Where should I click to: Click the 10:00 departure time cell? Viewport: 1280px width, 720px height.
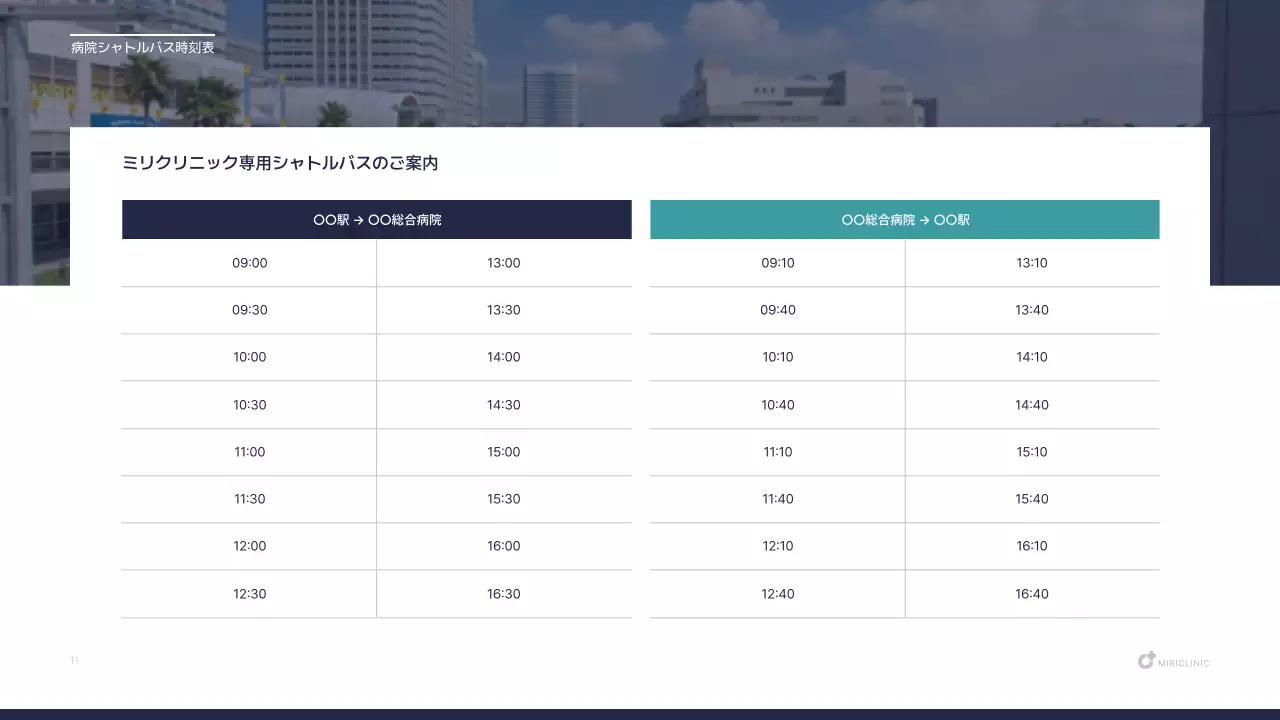(249, 357)
